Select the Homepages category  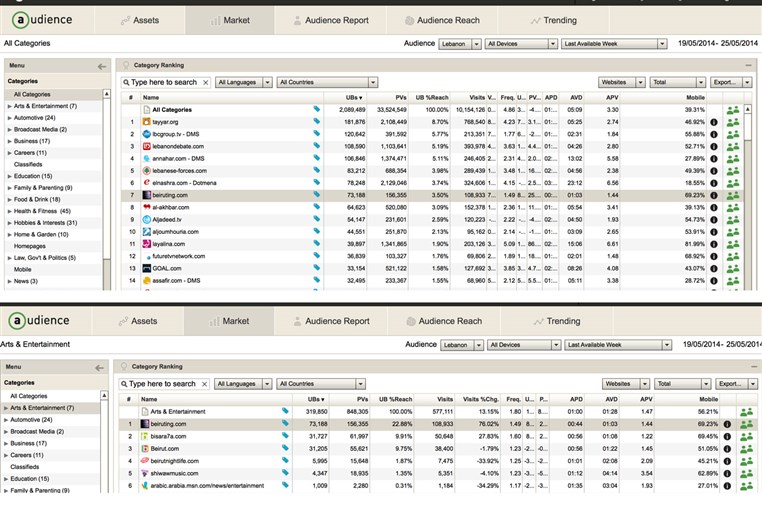click(30, 246)
